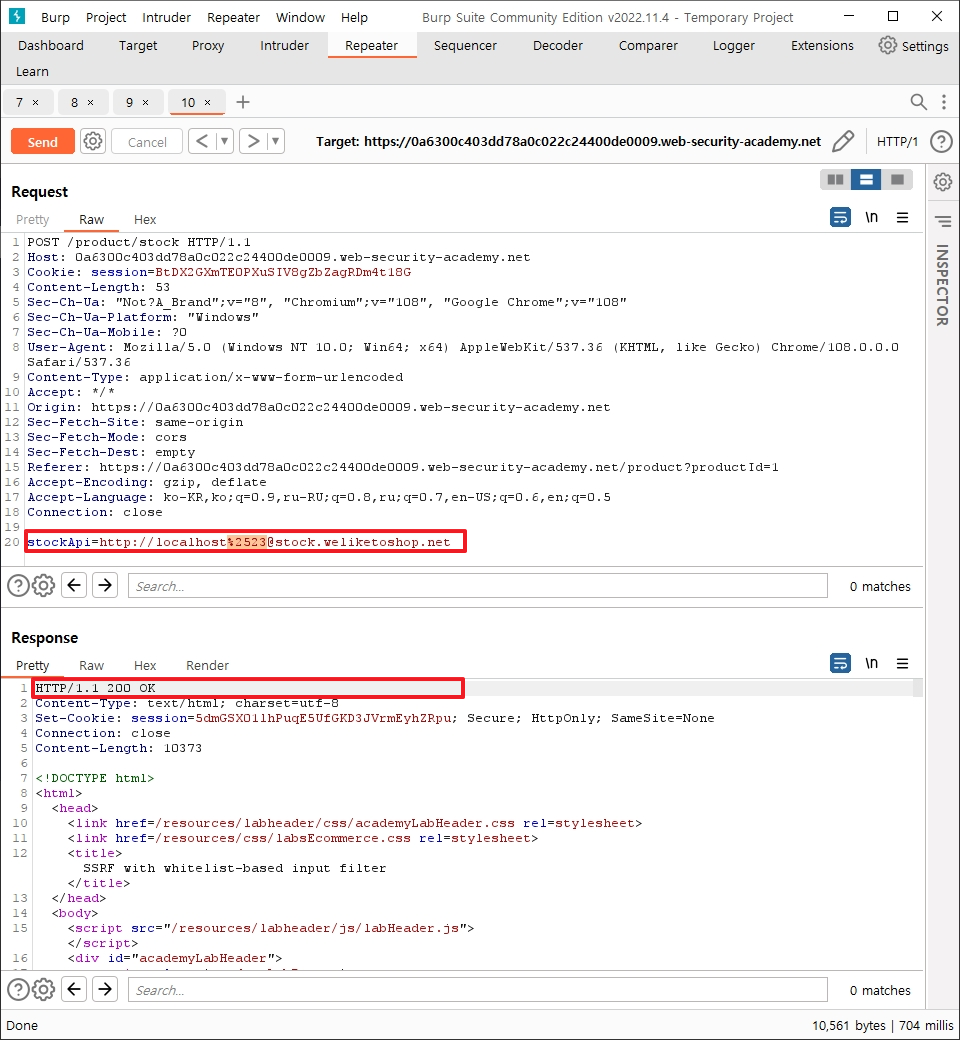Toggle line wrap in Response viewer
Image resolution: width=960 pixels, height=1040 pixels.
point(840,663)
